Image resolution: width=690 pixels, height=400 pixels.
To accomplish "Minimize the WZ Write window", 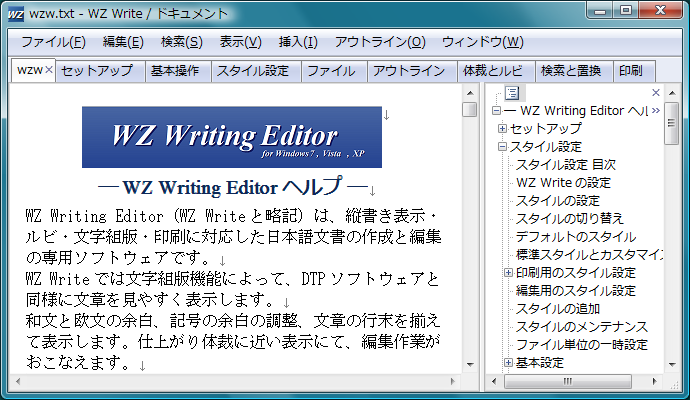I will (x=600, y=10).
